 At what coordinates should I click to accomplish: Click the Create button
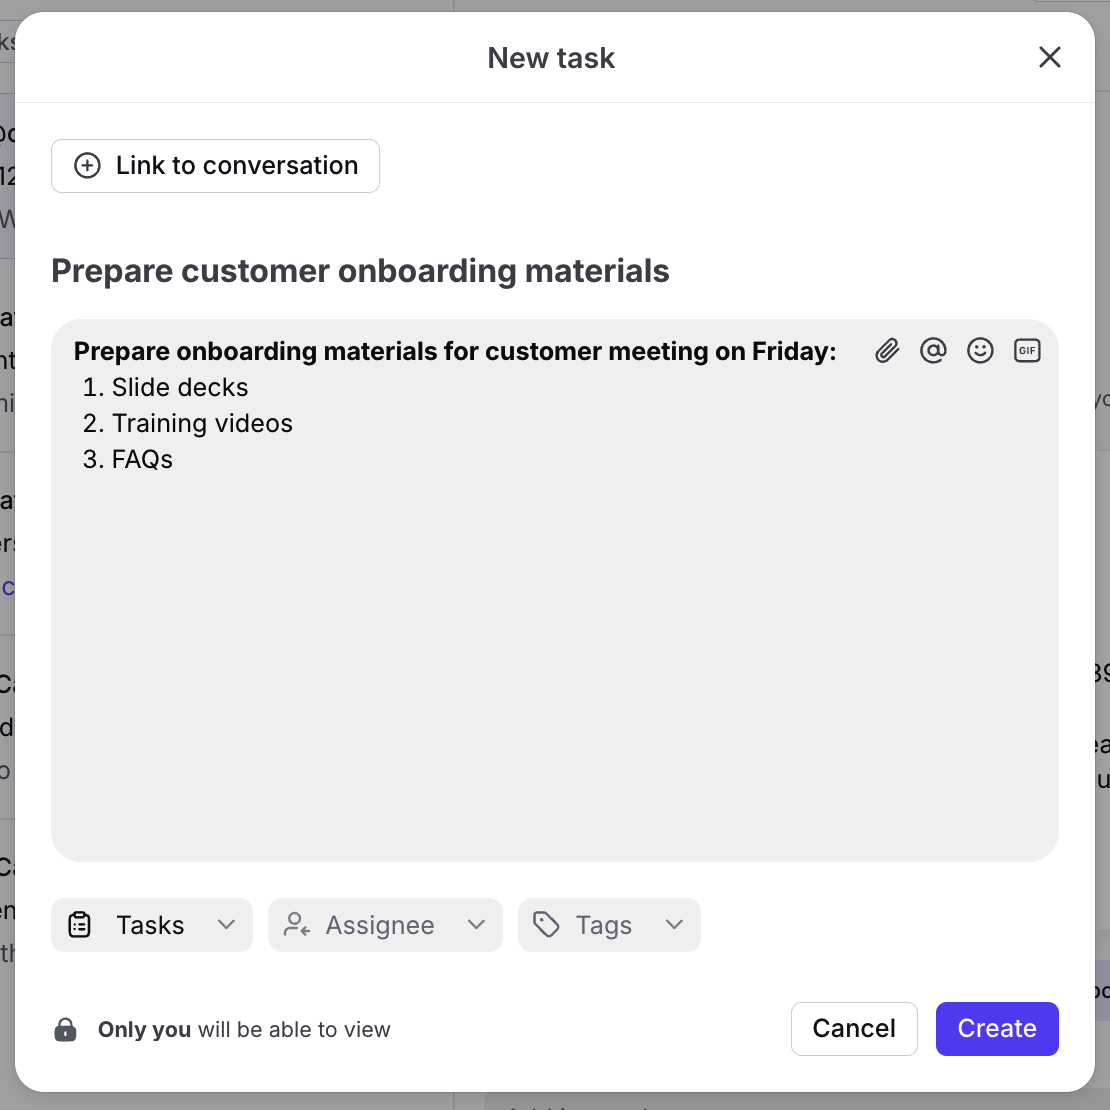click(997, 1029)
